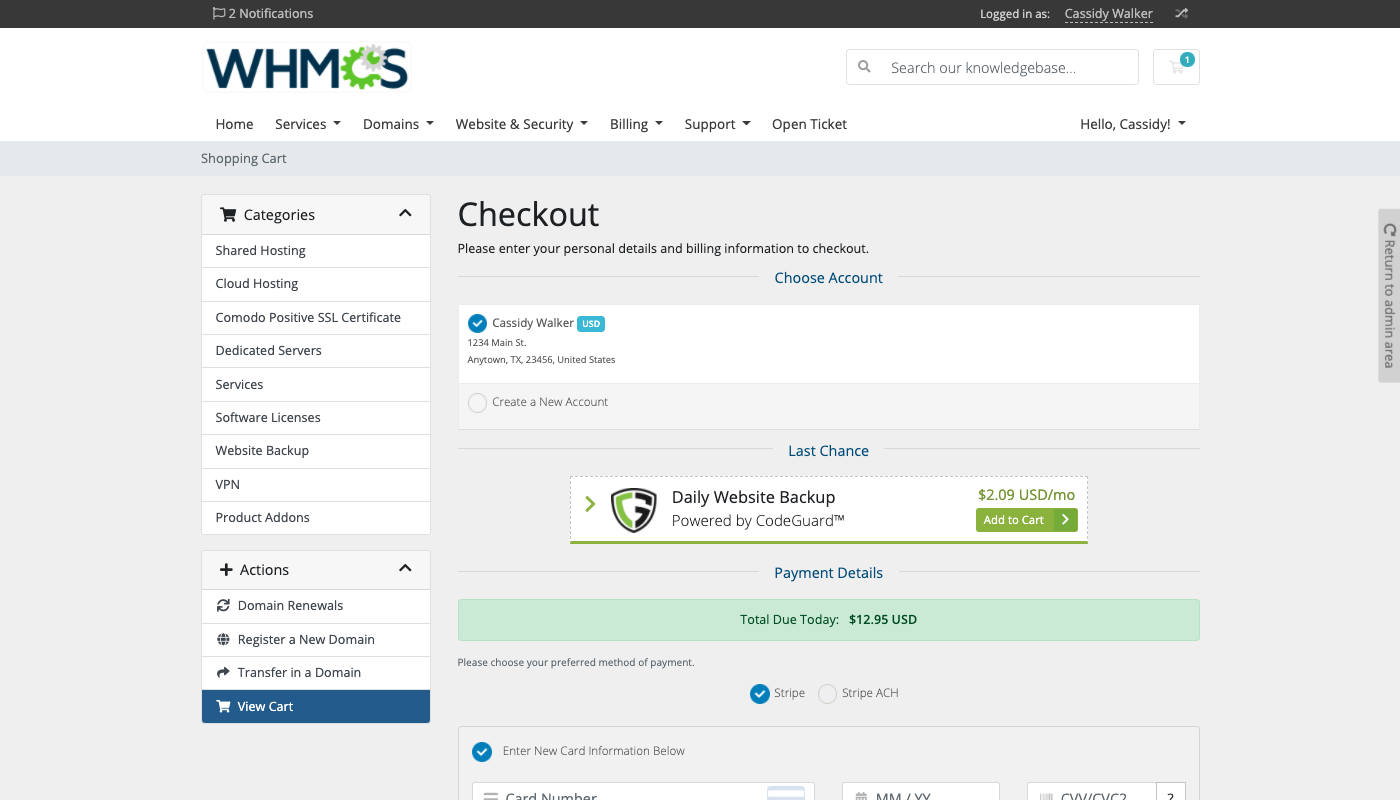Click the CodeGuard shield logo

[x=633, y=510]
